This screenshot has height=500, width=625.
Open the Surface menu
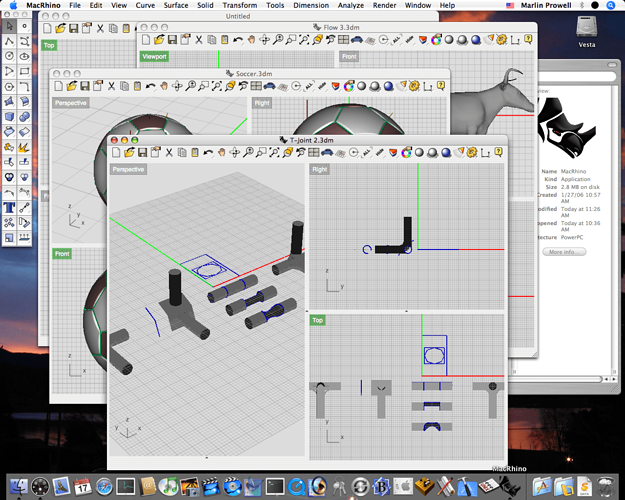(176, 5)
